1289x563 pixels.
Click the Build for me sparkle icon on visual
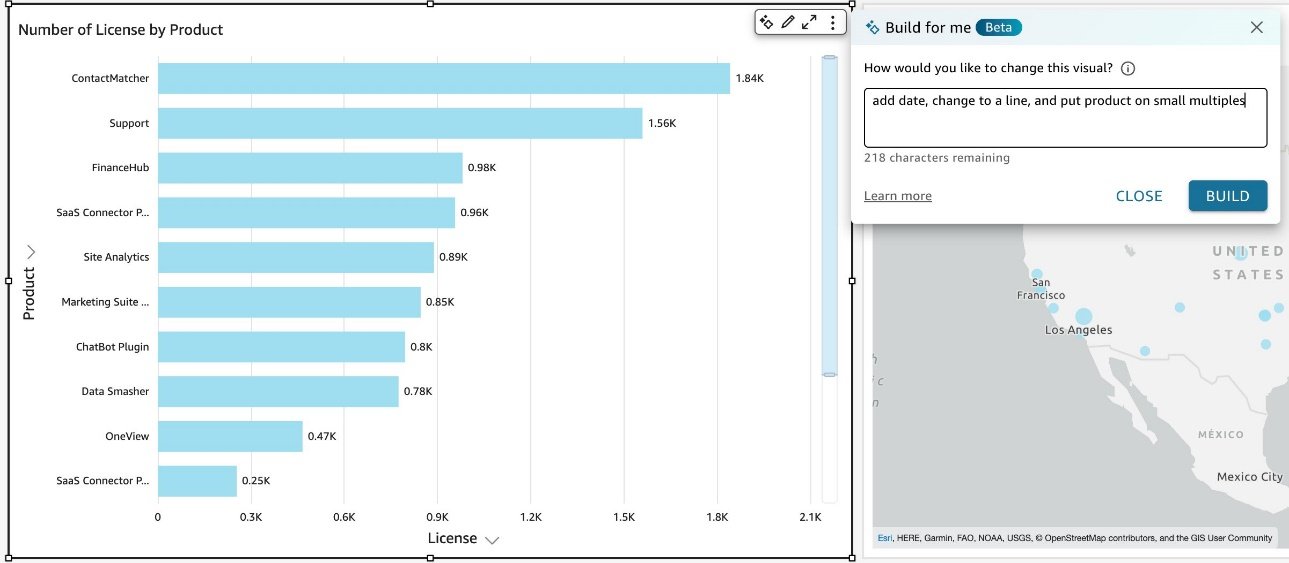766,22
